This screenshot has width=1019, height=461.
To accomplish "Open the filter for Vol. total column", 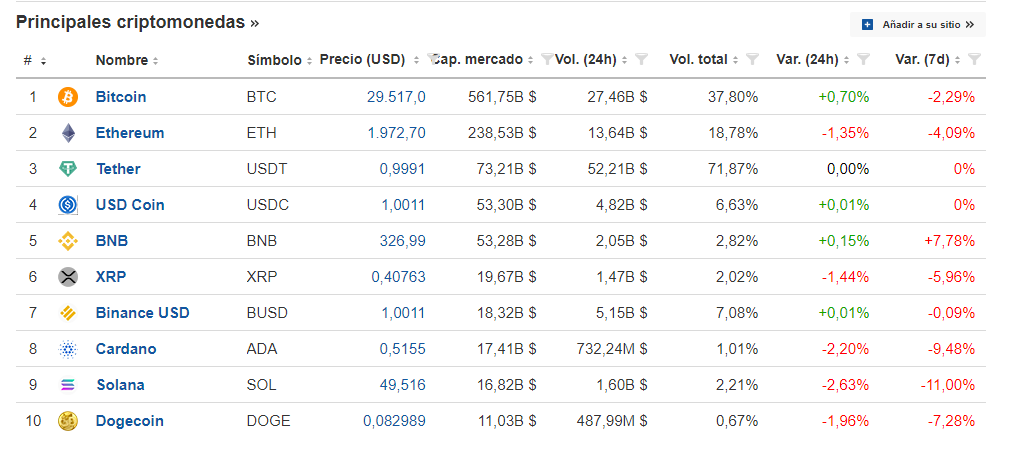I will pos(752,60).
